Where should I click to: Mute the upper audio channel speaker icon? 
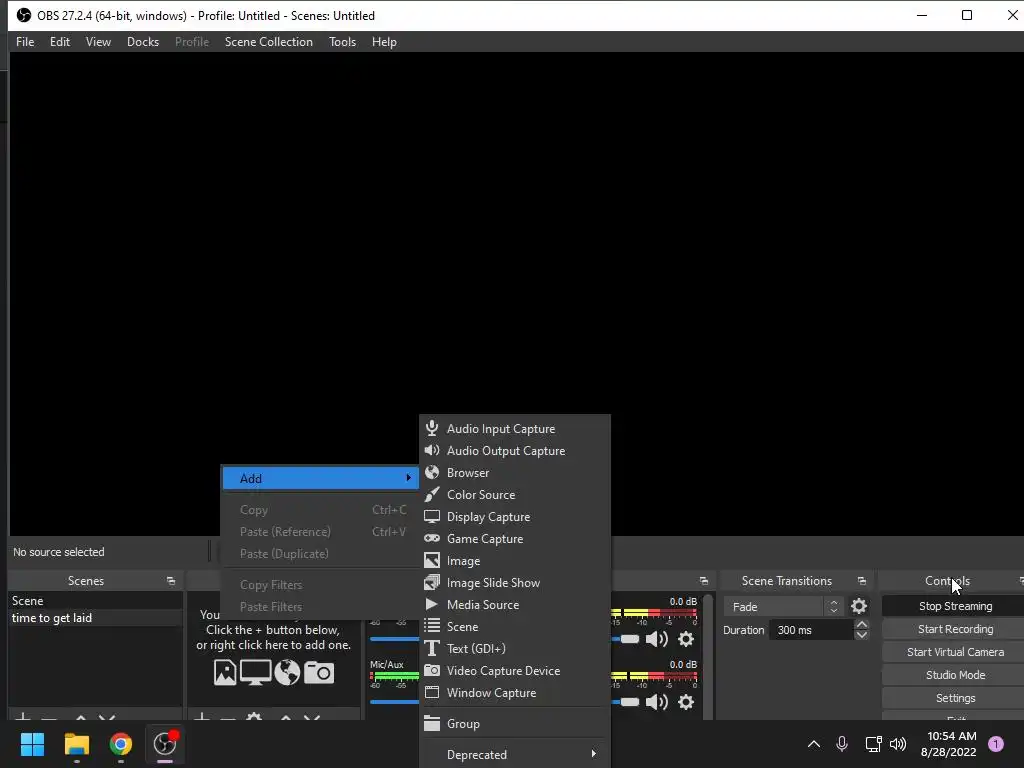tap(656, 639)
